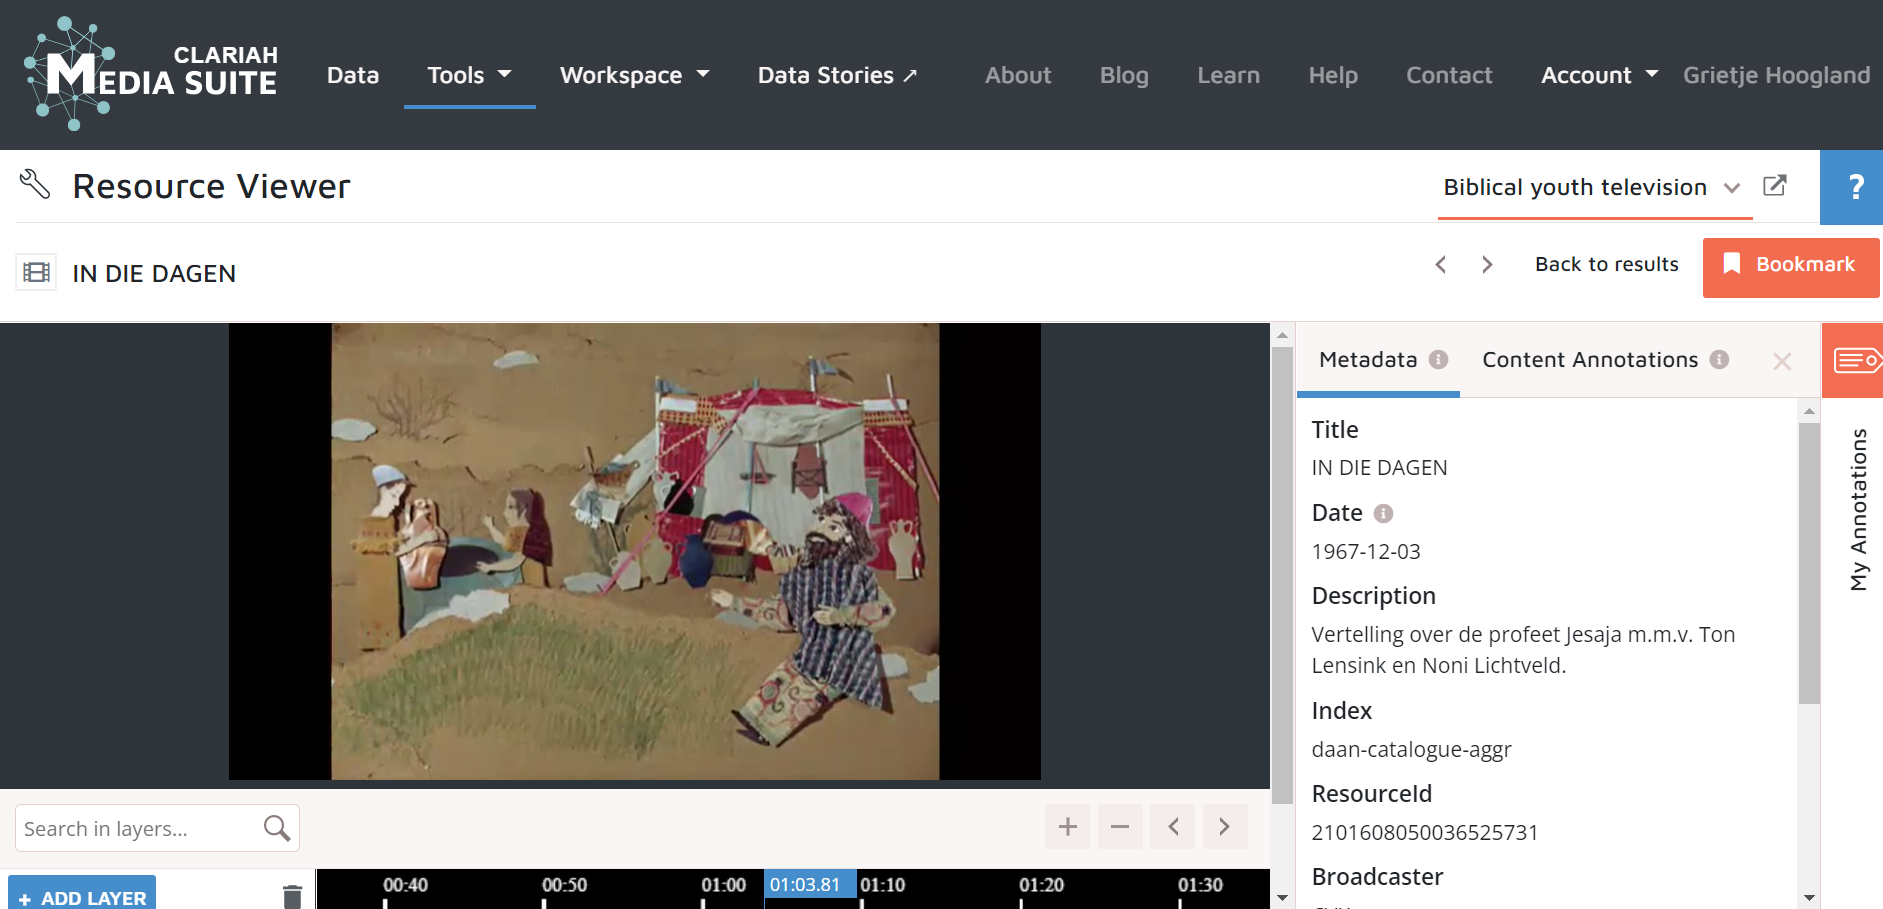Expand the Tools dropdown menu
The image size is (1883, 909).
click(469, 75)
